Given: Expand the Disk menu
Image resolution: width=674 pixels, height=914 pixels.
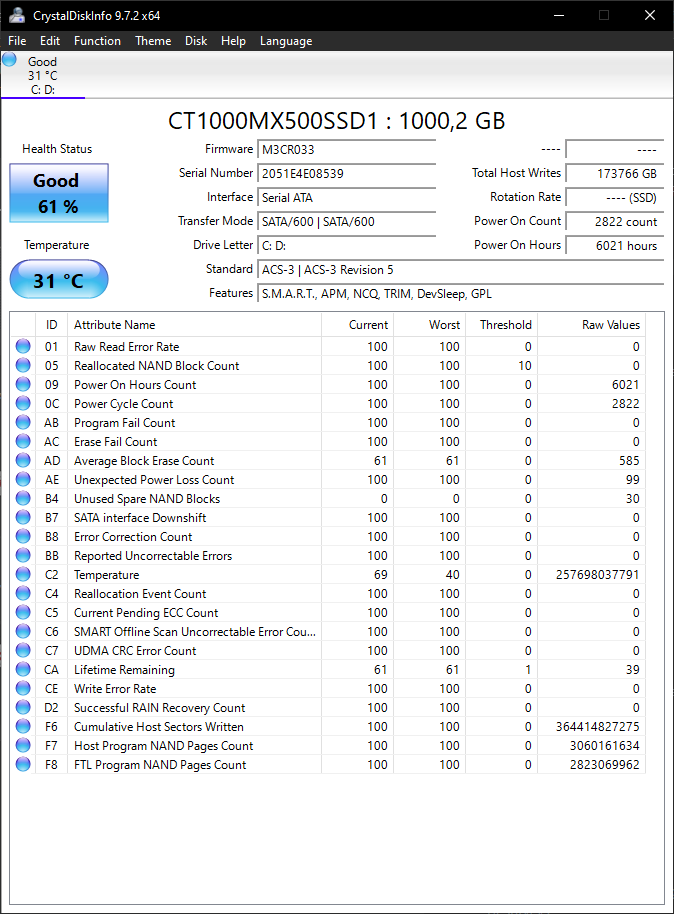Looking at the screenshot, I should click(x=196, y=41).
